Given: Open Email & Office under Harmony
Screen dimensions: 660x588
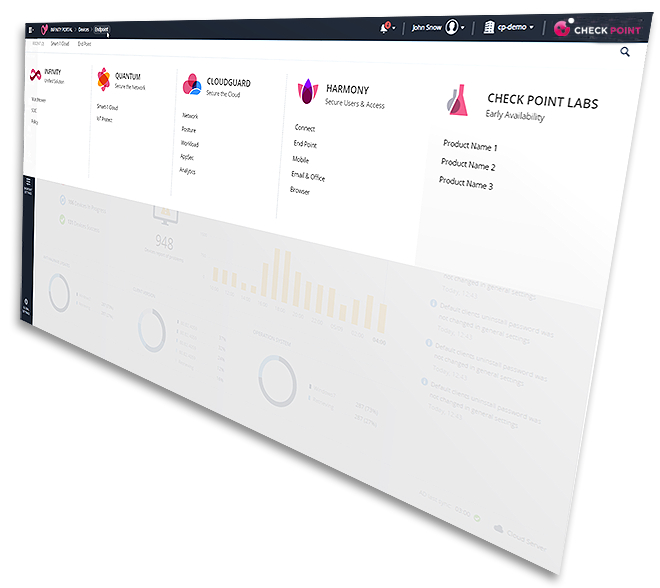Looking at the screenshot, I should tap(308, 176).
